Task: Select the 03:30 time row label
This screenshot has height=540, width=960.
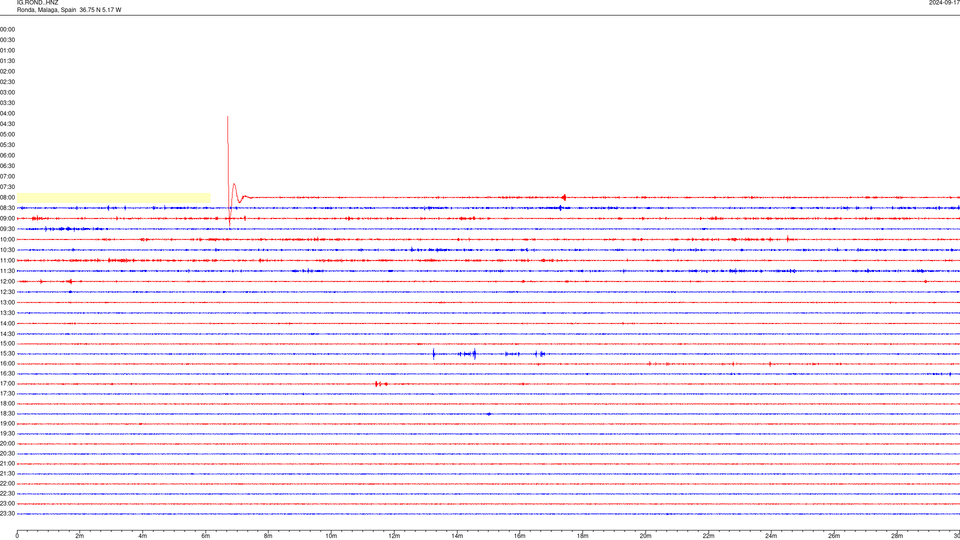Action: (7, 103)
